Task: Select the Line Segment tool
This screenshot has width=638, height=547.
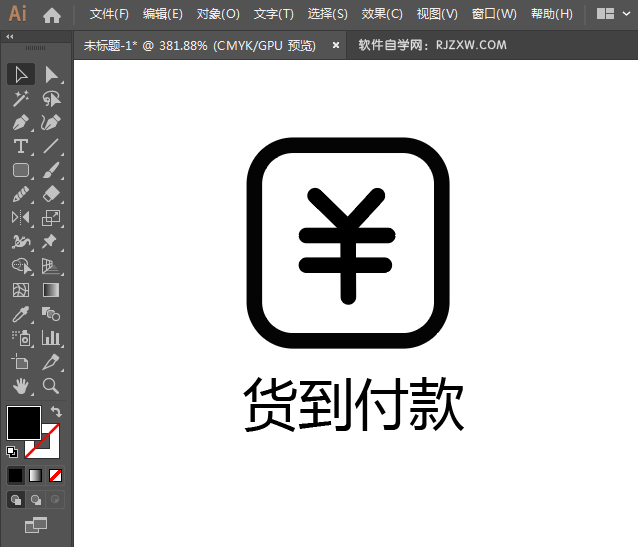Action: point(51,147)
